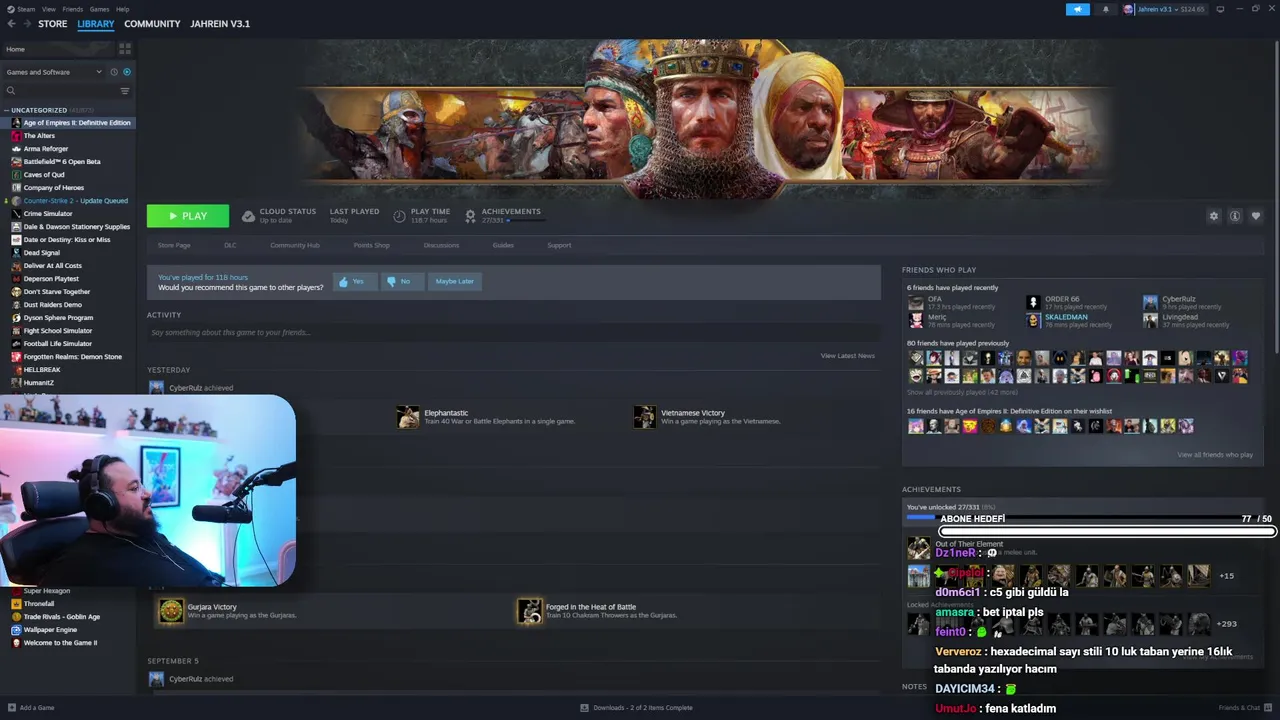Add the game to favorites heart icon
1280x720 pixels.
(1256, 216)
